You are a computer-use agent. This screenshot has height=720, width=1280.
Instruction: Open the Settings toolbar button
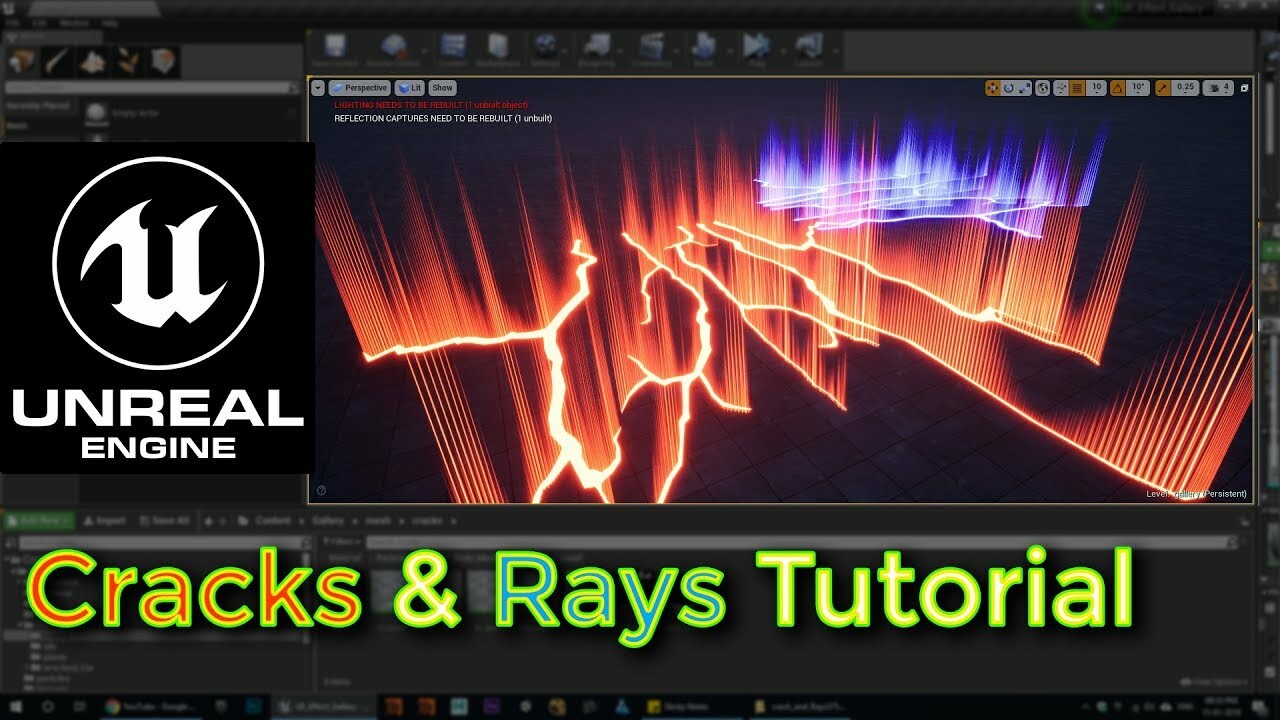[x=546, y=48]
